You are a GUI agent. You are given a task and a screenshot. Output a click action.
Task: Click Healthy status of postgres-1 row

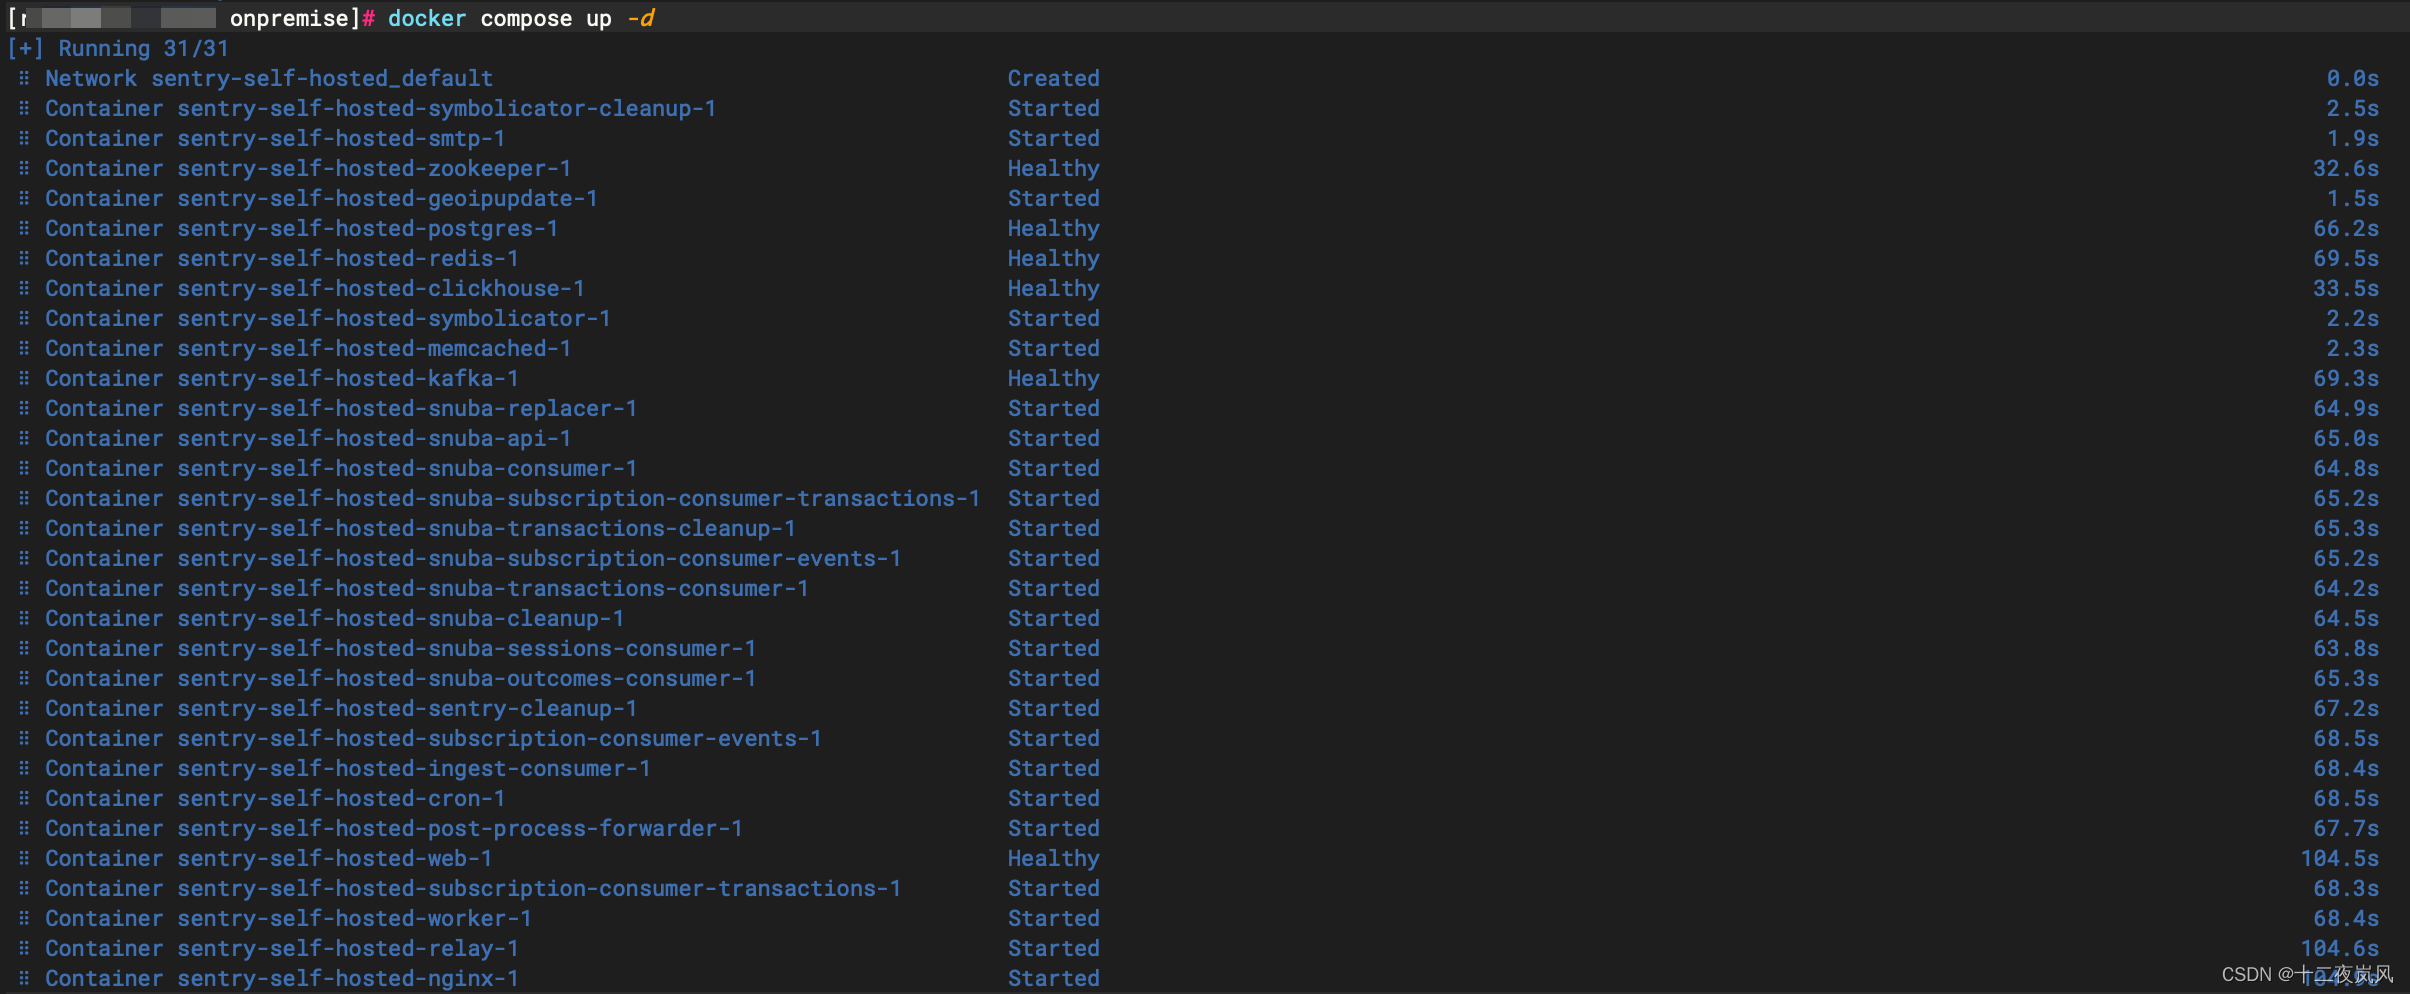tap(1053, 228)
